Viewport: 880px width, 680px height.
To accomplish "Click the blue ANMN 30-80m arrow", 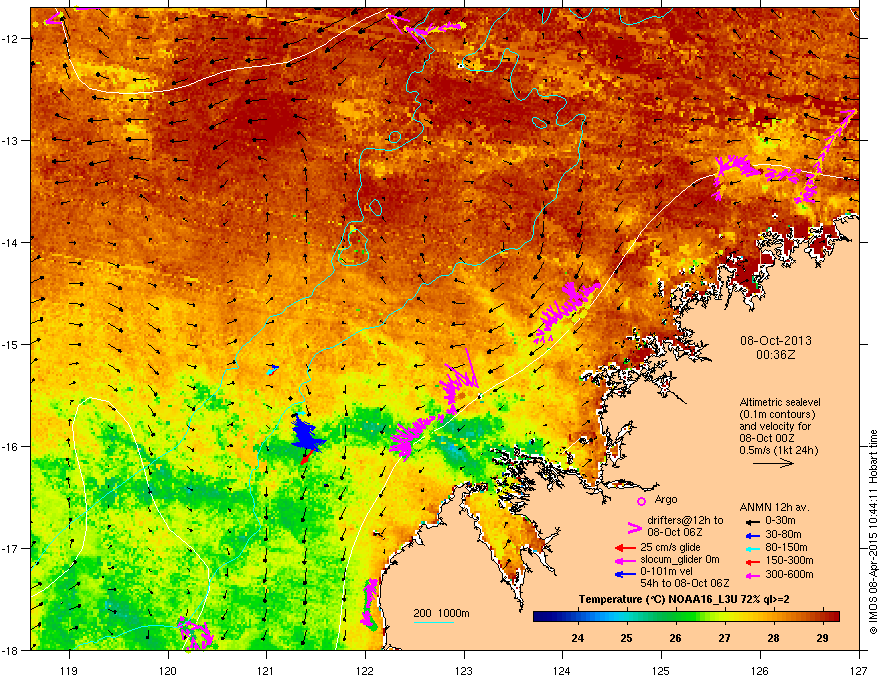I will pos(753,535).
